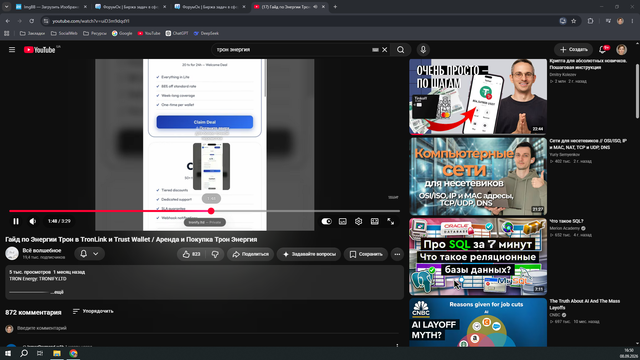Open the Windows Start menu
The width and height of the screenshot is (640, 360).
8,353
